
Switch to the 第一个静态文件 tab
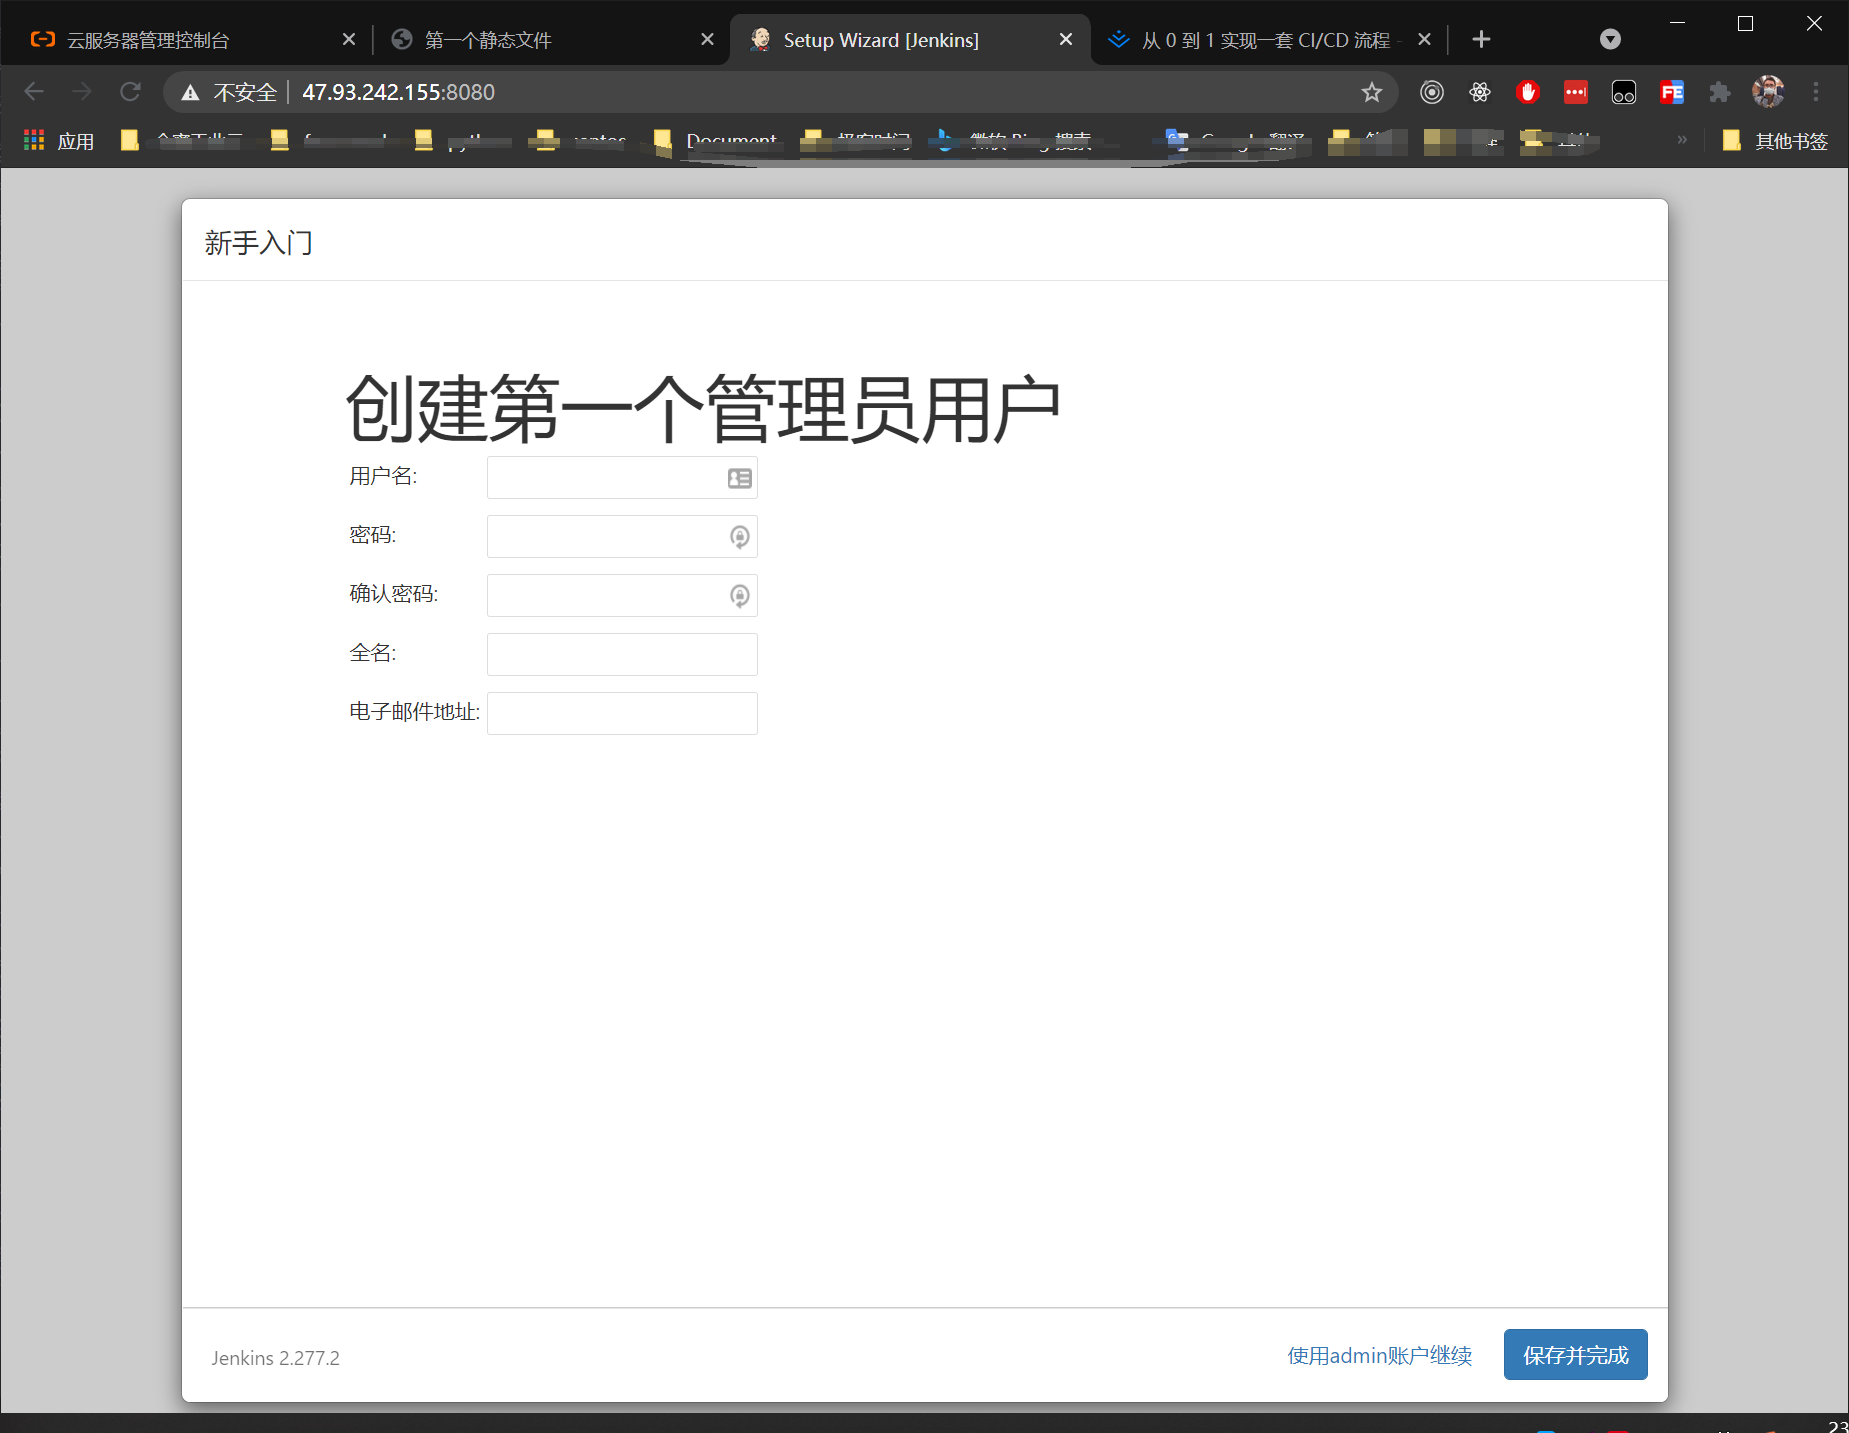click(550, 40)
